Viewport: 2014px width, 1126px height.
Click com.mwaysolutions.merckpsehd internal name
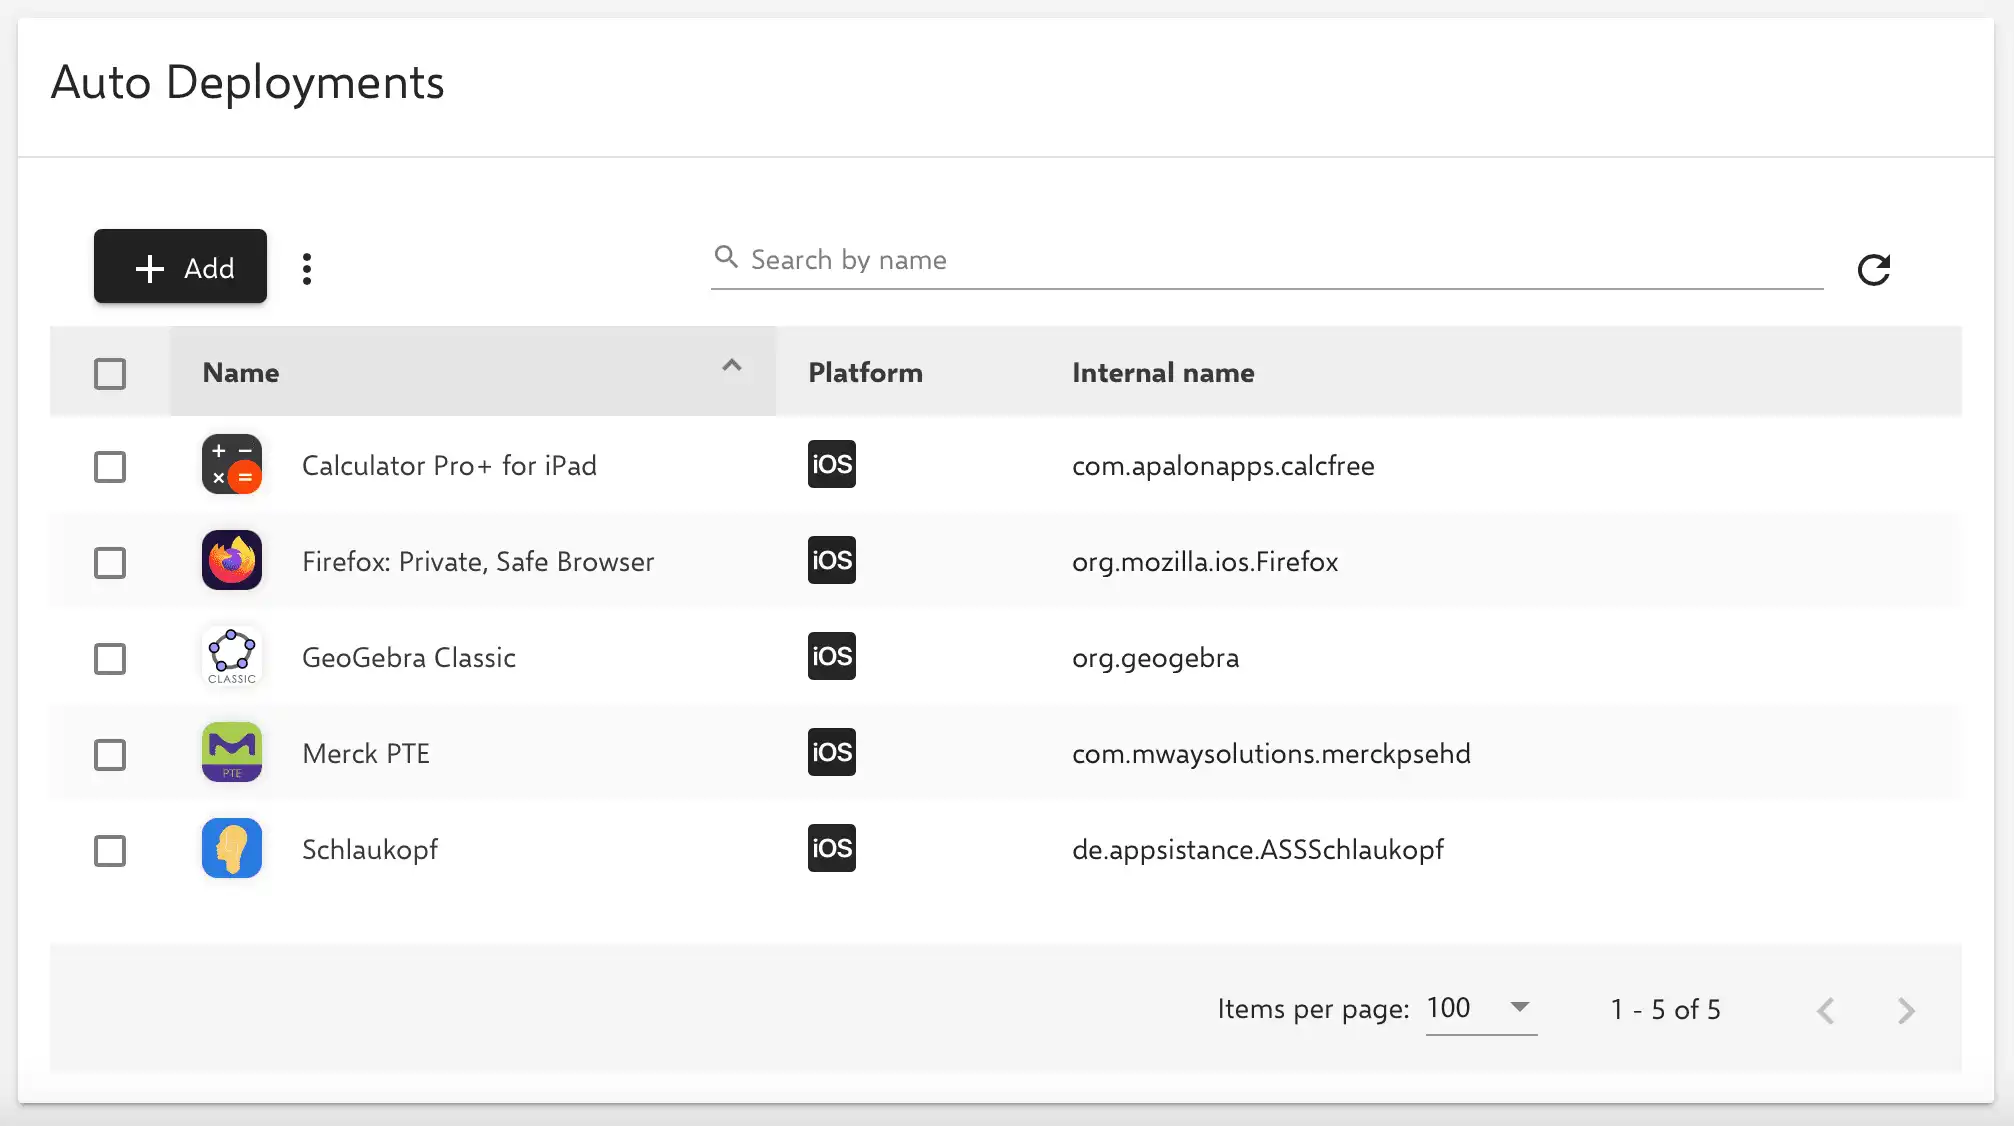[x=1271, y=753]
